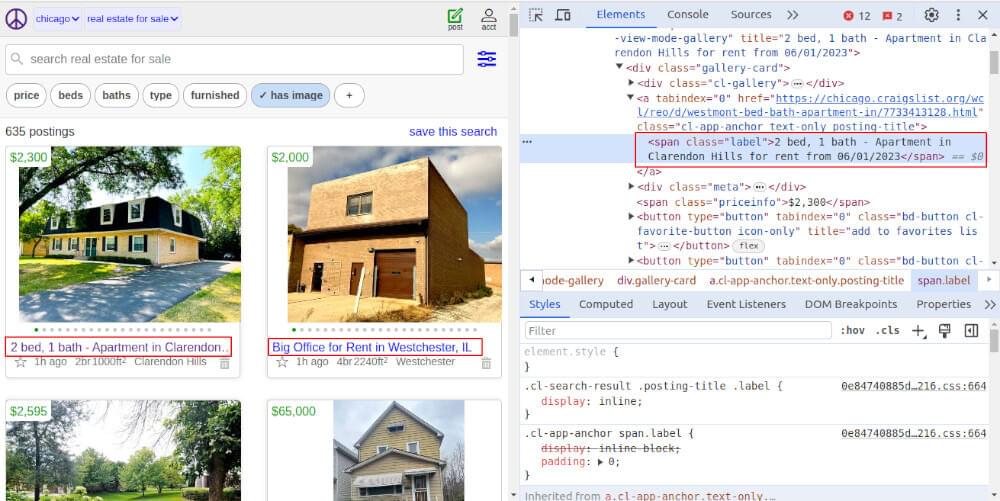Click the craigslist peace sign logo
Viewport: 1000px width, 501px height.
click(16, 19)
